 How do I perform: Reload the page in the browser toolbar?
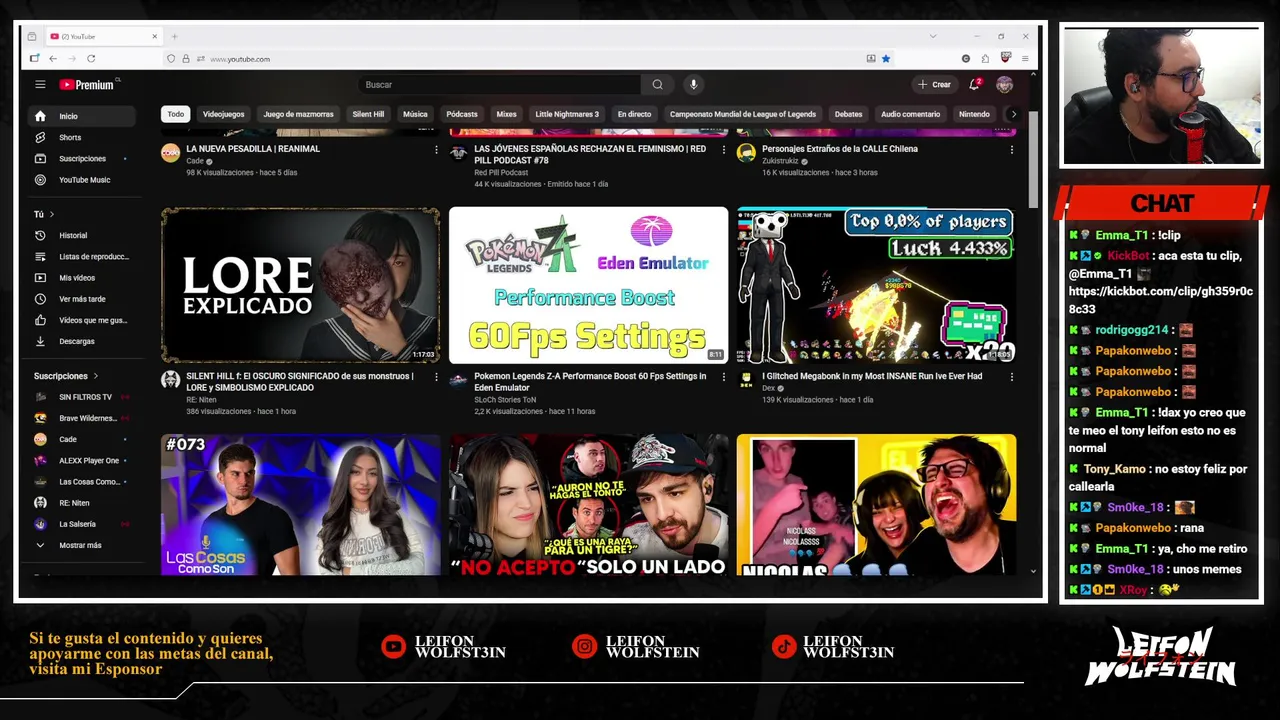[x=90, y=59]
